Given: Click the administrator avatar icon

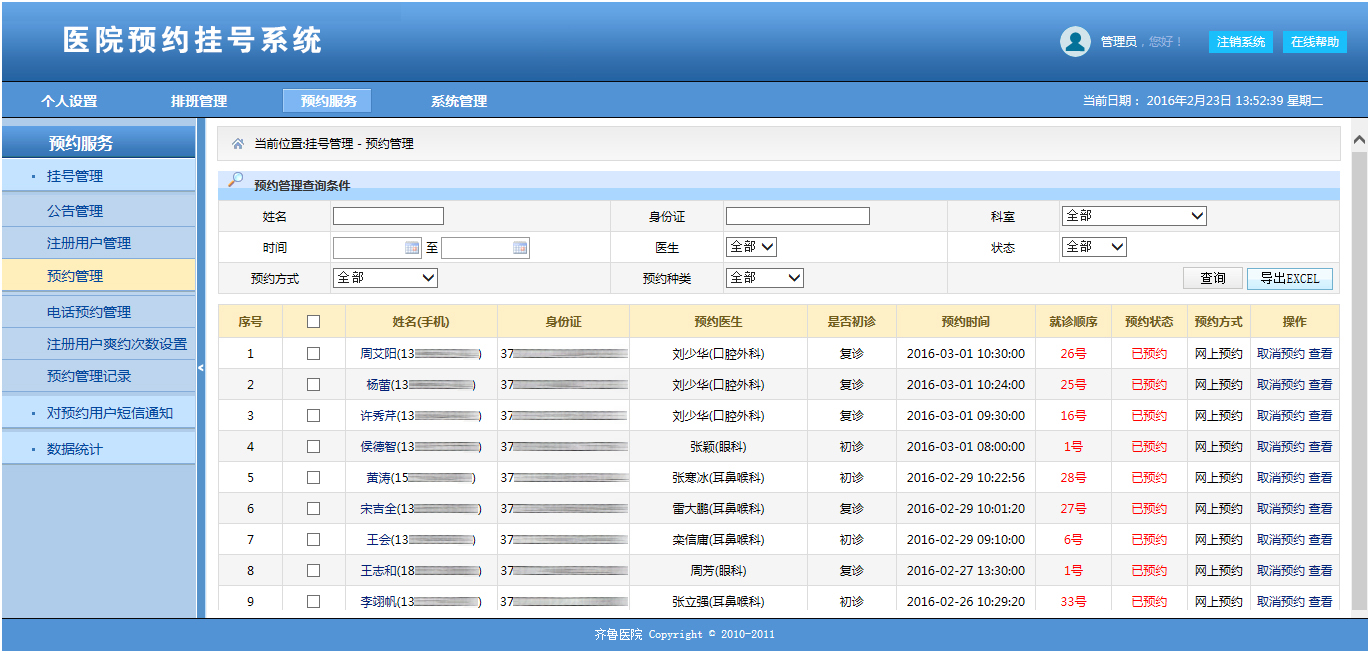Looking at the screenshot, I should point(1075,41).
